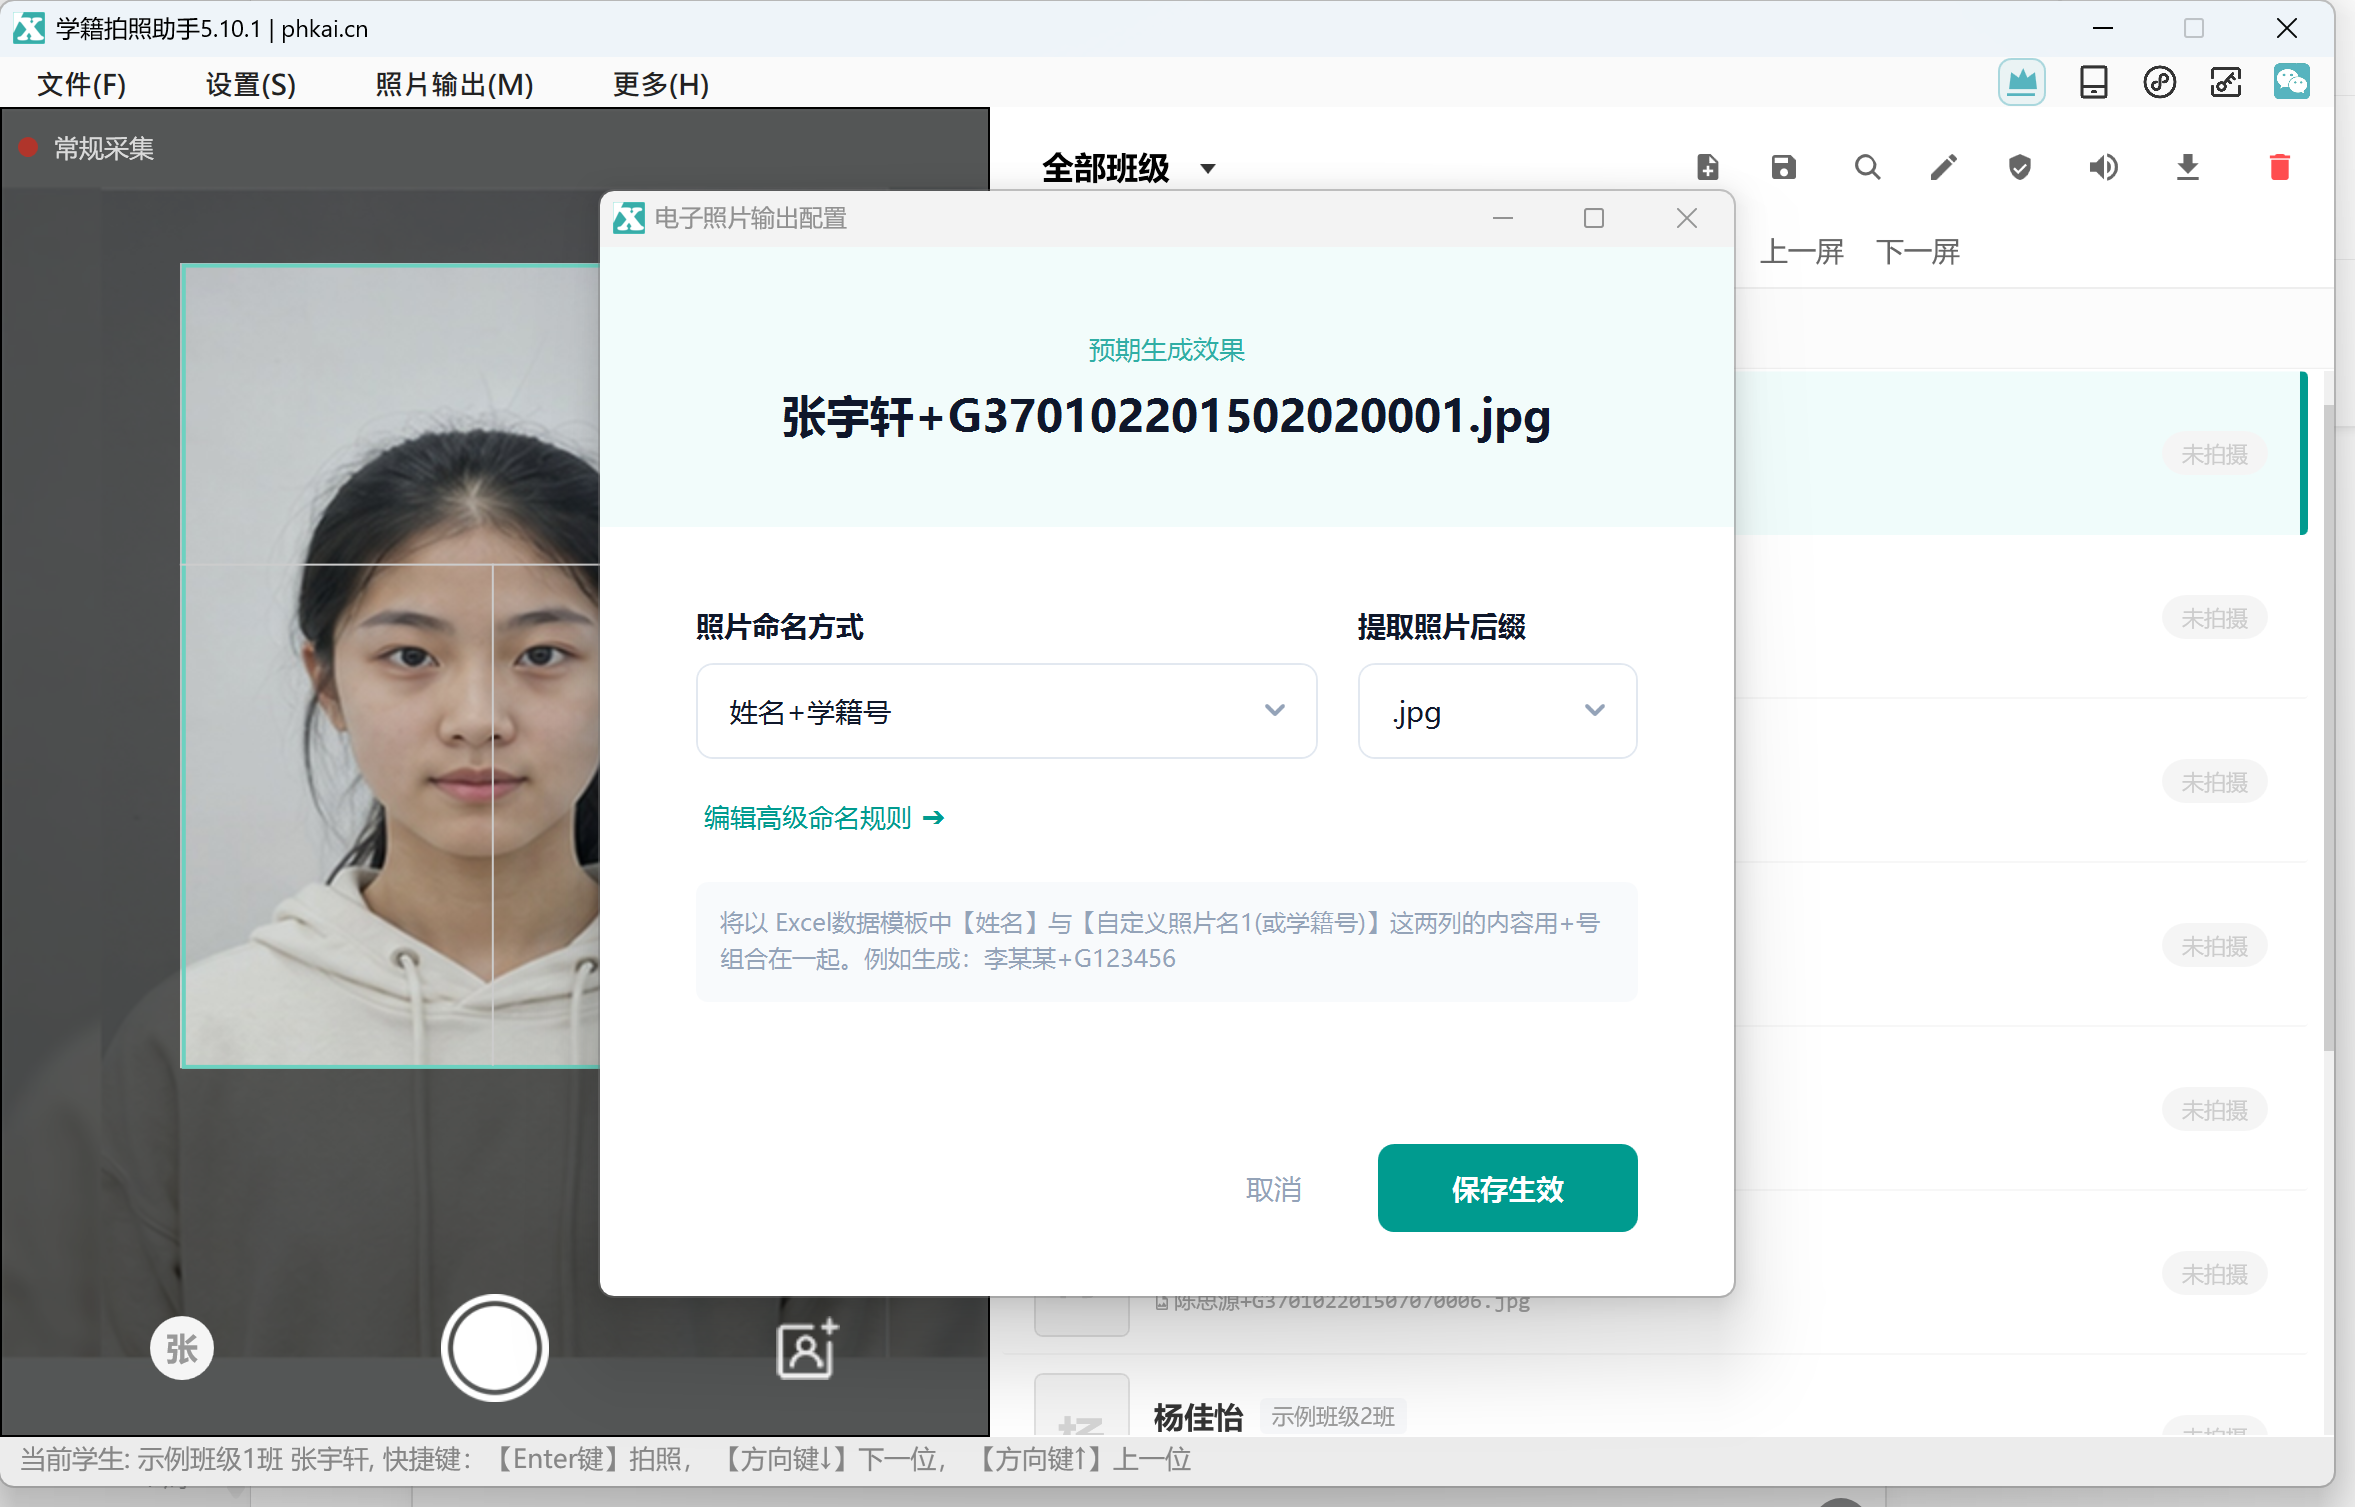Open the .jpg suffix dropdown
Viewport: 2355px width, 1507px height.
[1497, 711]
